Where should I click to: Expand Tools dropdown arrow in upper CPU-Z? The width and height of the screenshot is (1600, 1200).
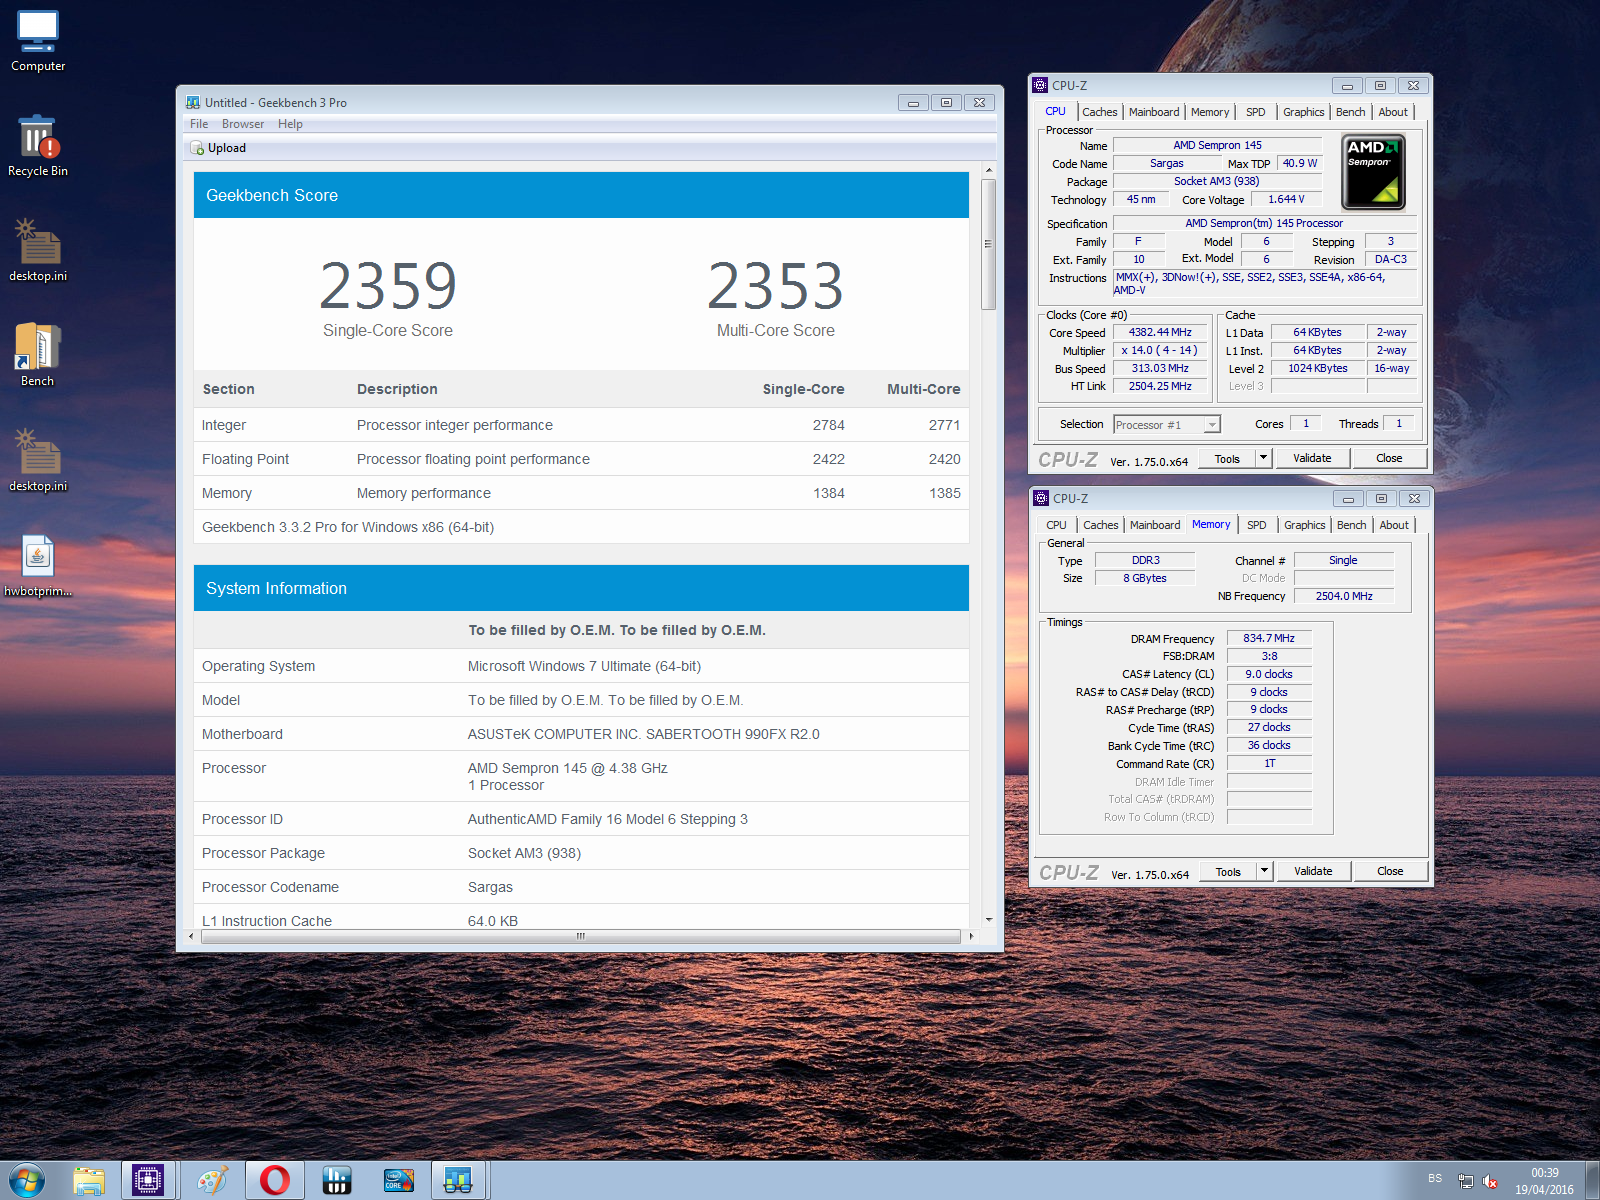tap(1263, 458)
